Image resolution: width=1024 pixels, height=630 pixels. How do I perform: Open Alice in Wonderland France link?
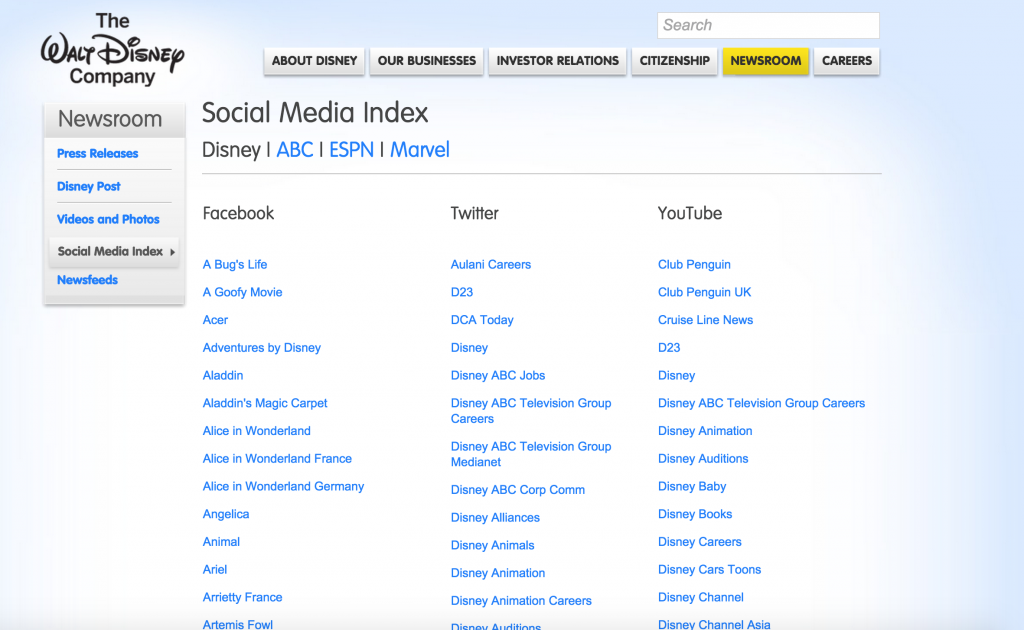click(x=277, y=459)
